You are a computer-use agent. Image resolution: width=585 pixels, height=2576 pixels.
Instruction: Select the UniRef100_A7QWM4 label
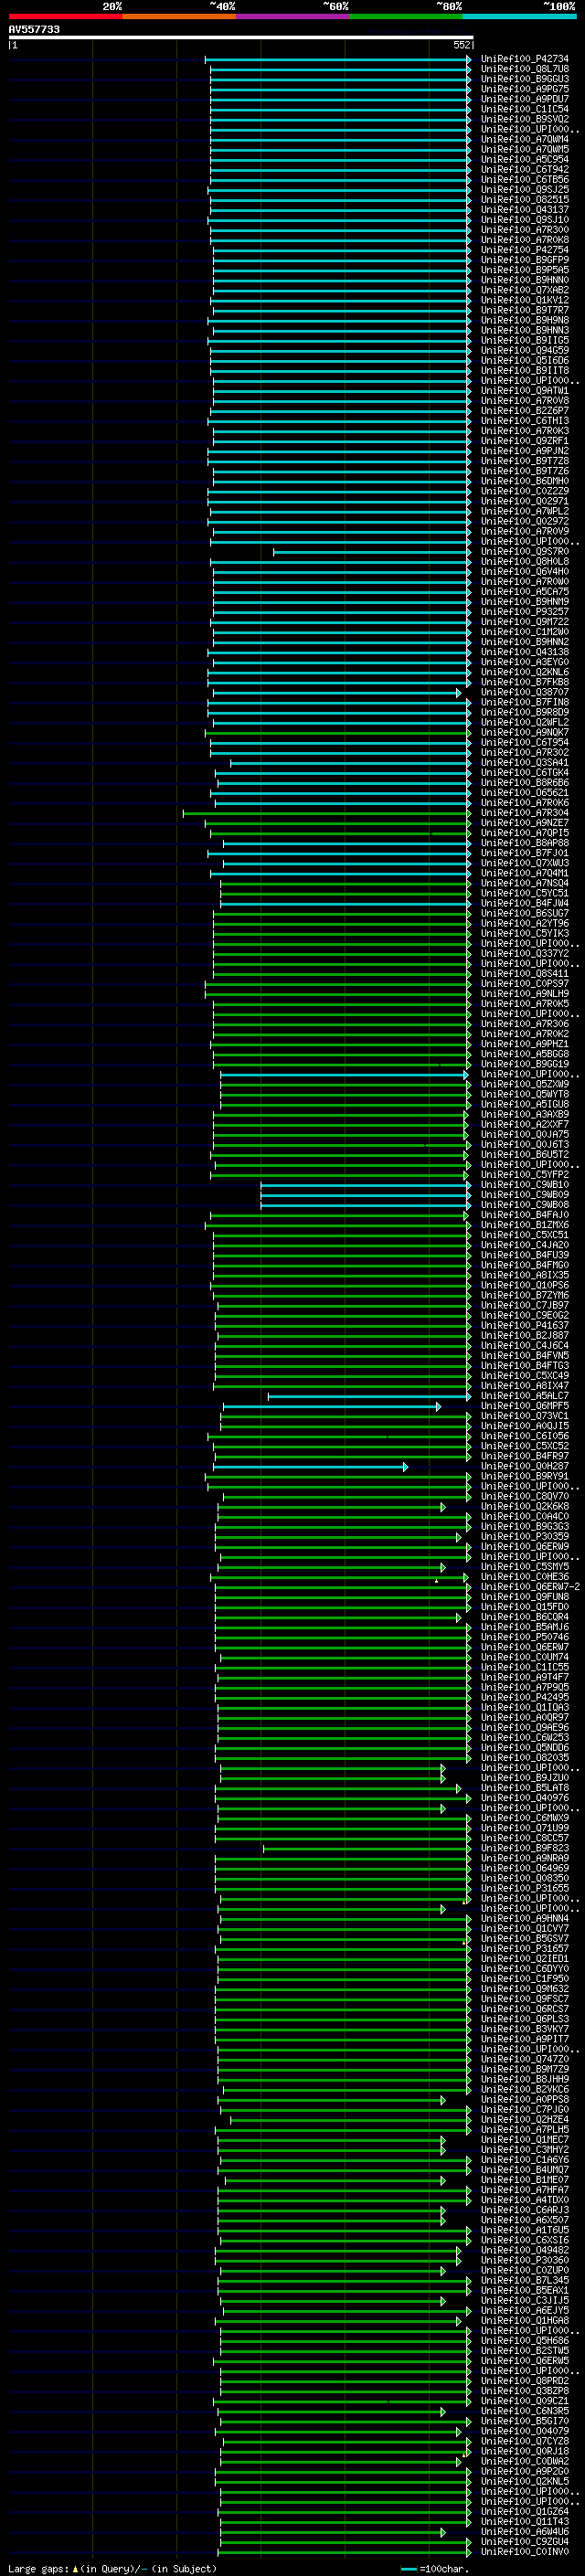pos(524,139)
